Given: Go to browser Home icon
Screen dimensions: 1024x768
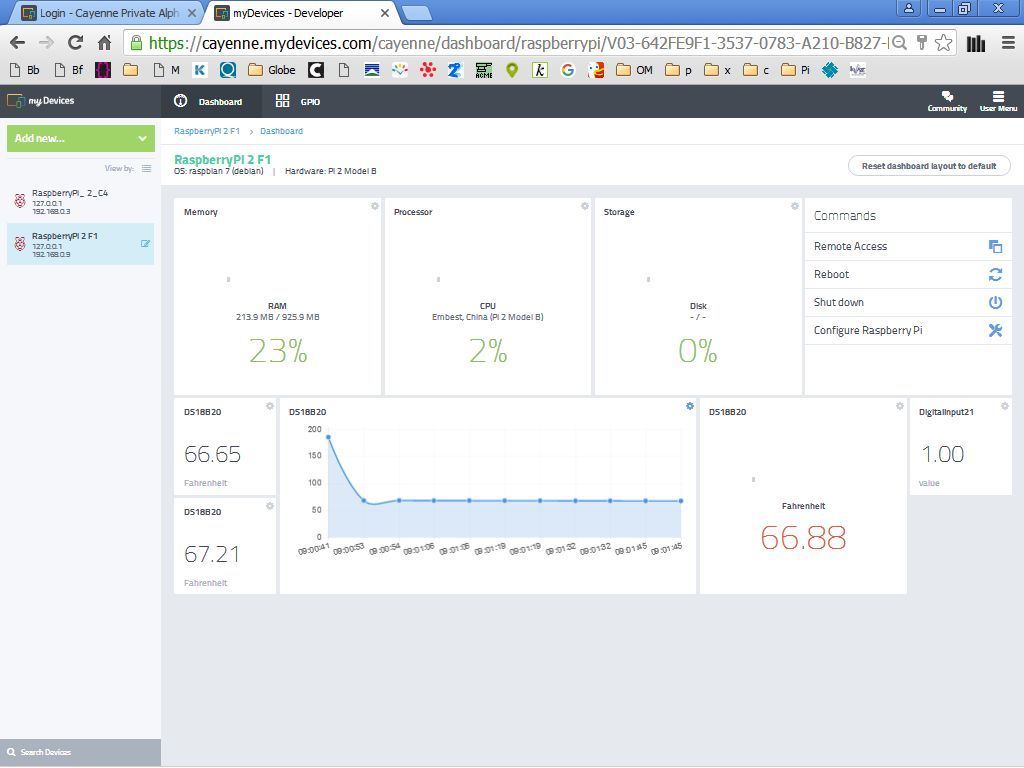Looking at the screenshot, I should click(104, 43).
